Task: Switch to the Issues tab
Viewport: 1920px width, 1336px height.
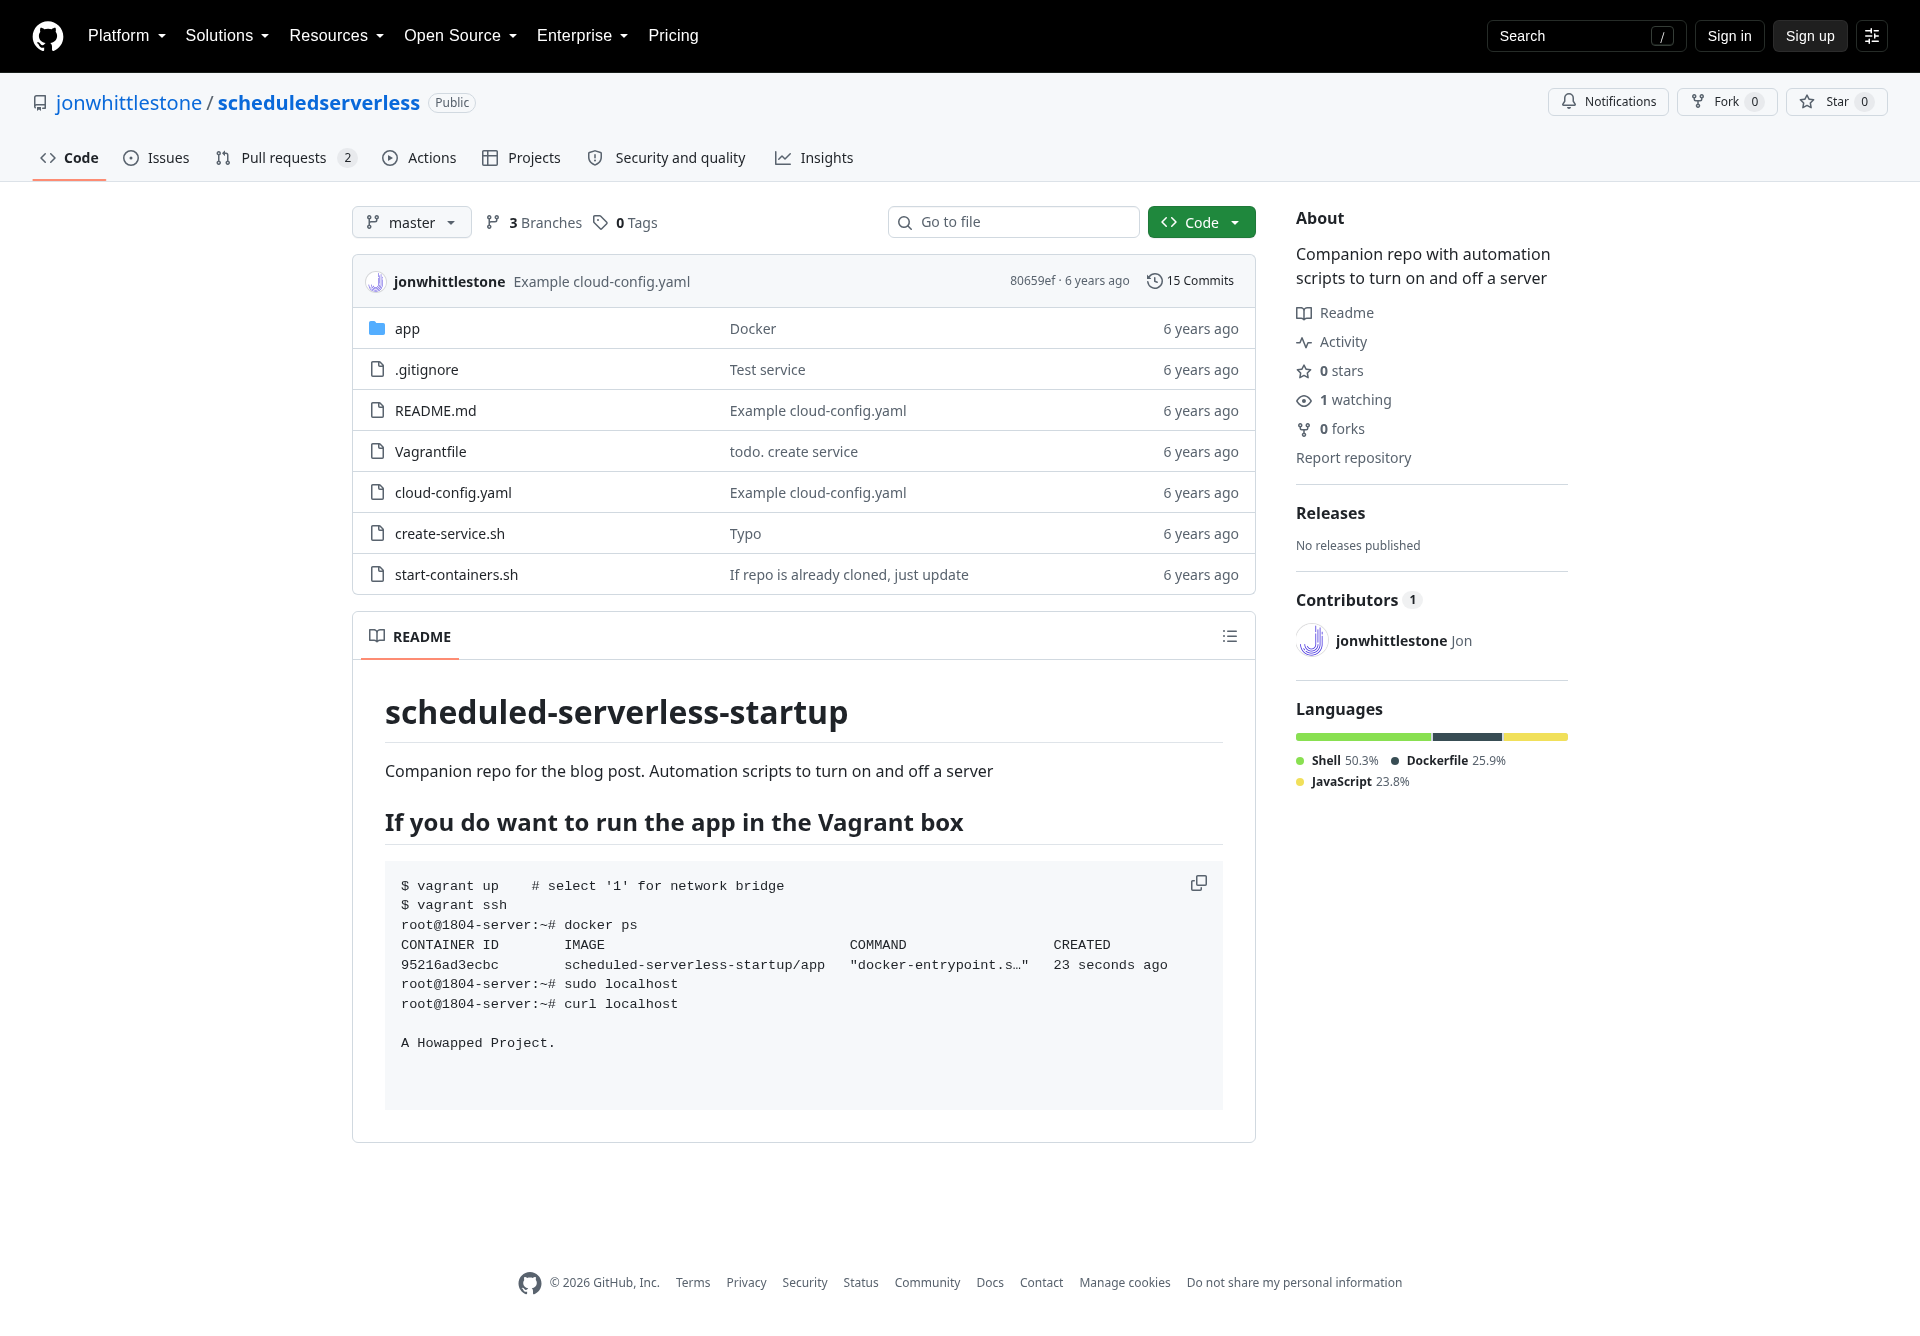Action: (156, 158)
